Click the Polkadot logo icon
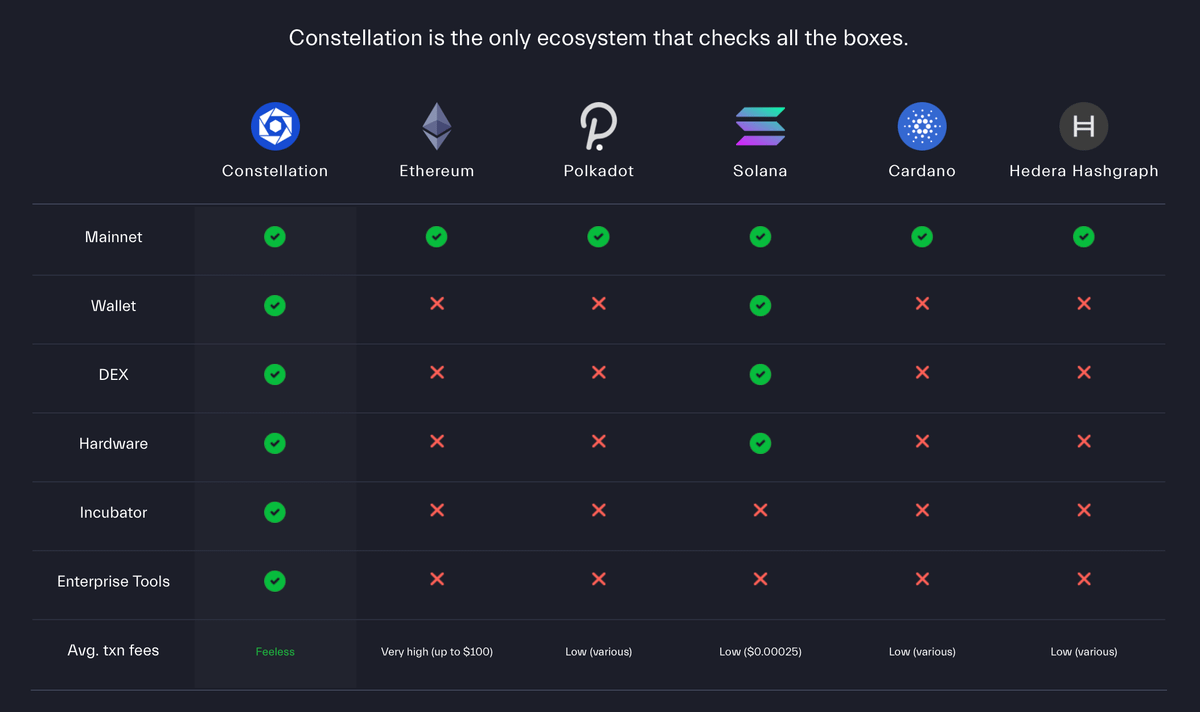The image size is (1200, 712). (598, 126)
